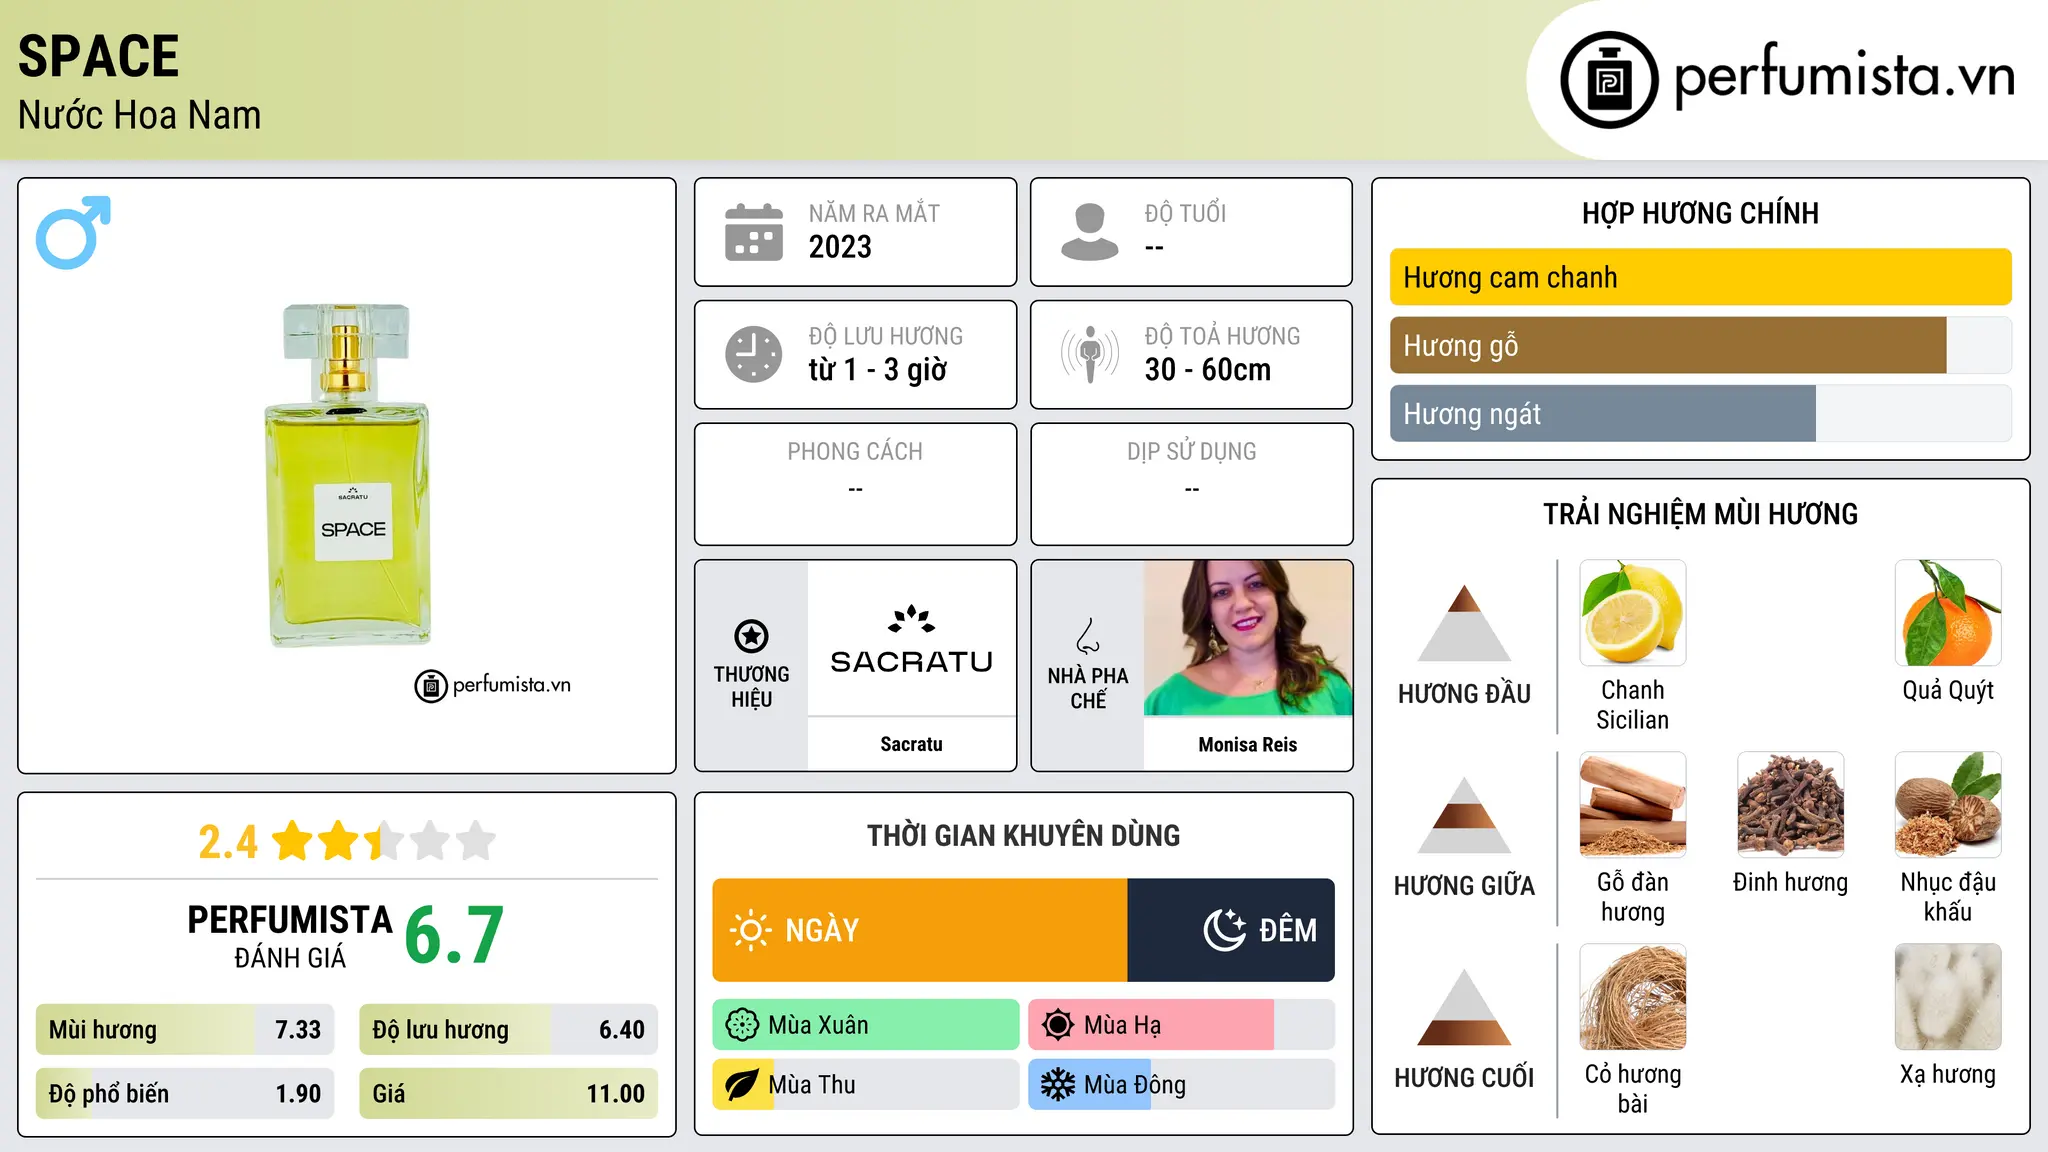Click the sun icon in the Ngày bar

(x=750, y=930)
